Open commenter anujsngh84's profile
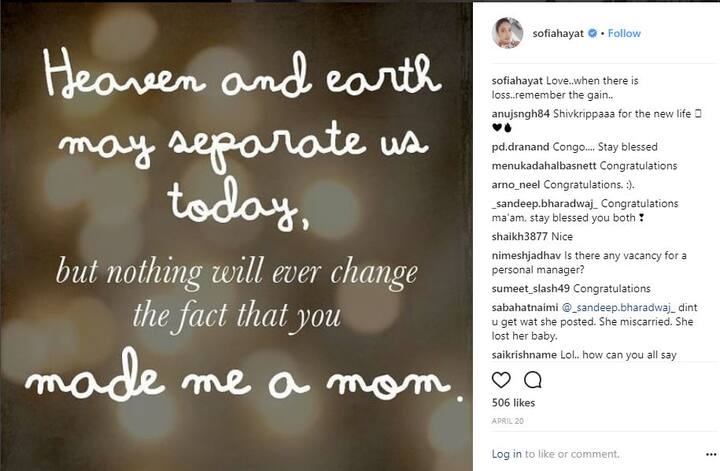The image size is (720, 471). pyautogui.click(x=521, y=114)
